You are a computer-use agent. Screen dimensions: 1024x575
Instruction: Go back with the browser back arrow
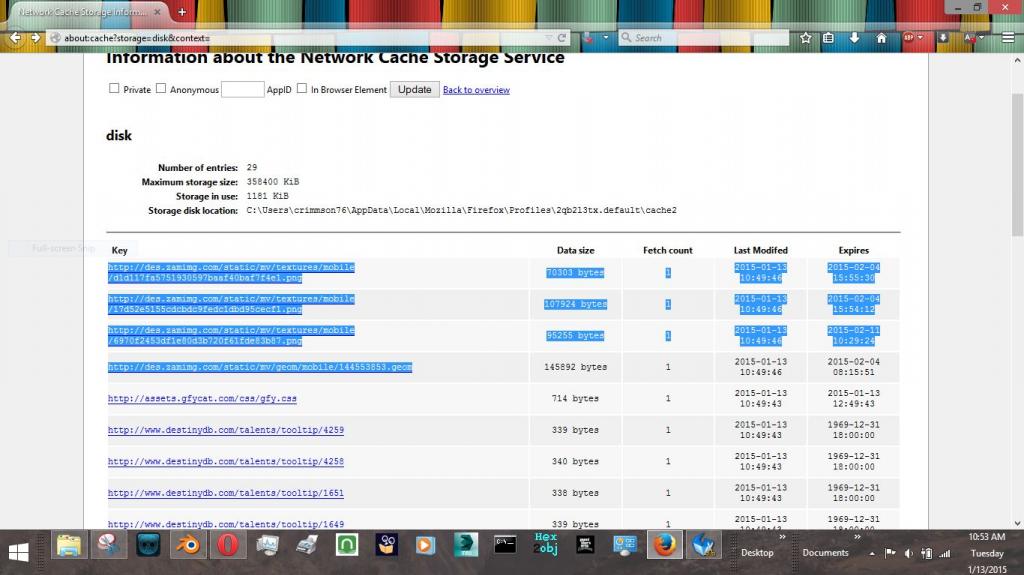coord(15,38)
